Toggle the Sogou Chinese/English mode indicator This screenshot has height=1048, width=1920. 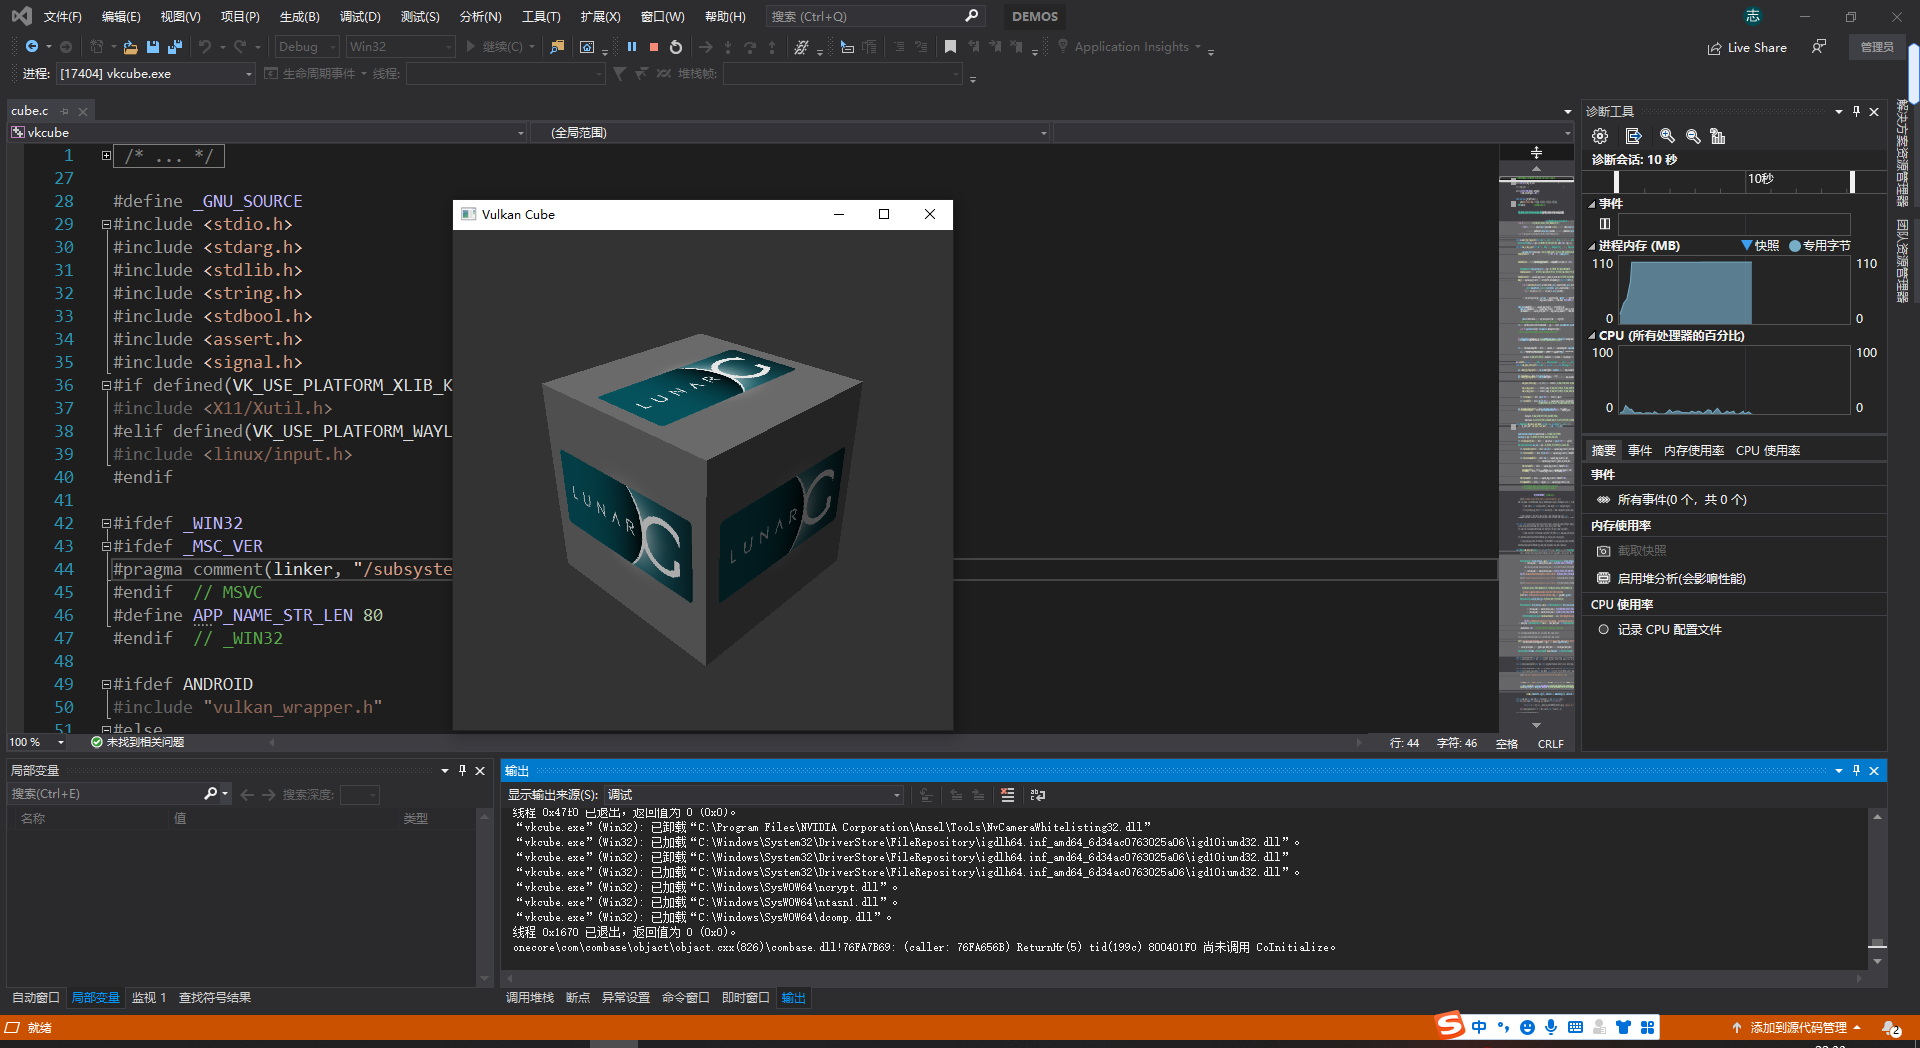point(1479,1027)
